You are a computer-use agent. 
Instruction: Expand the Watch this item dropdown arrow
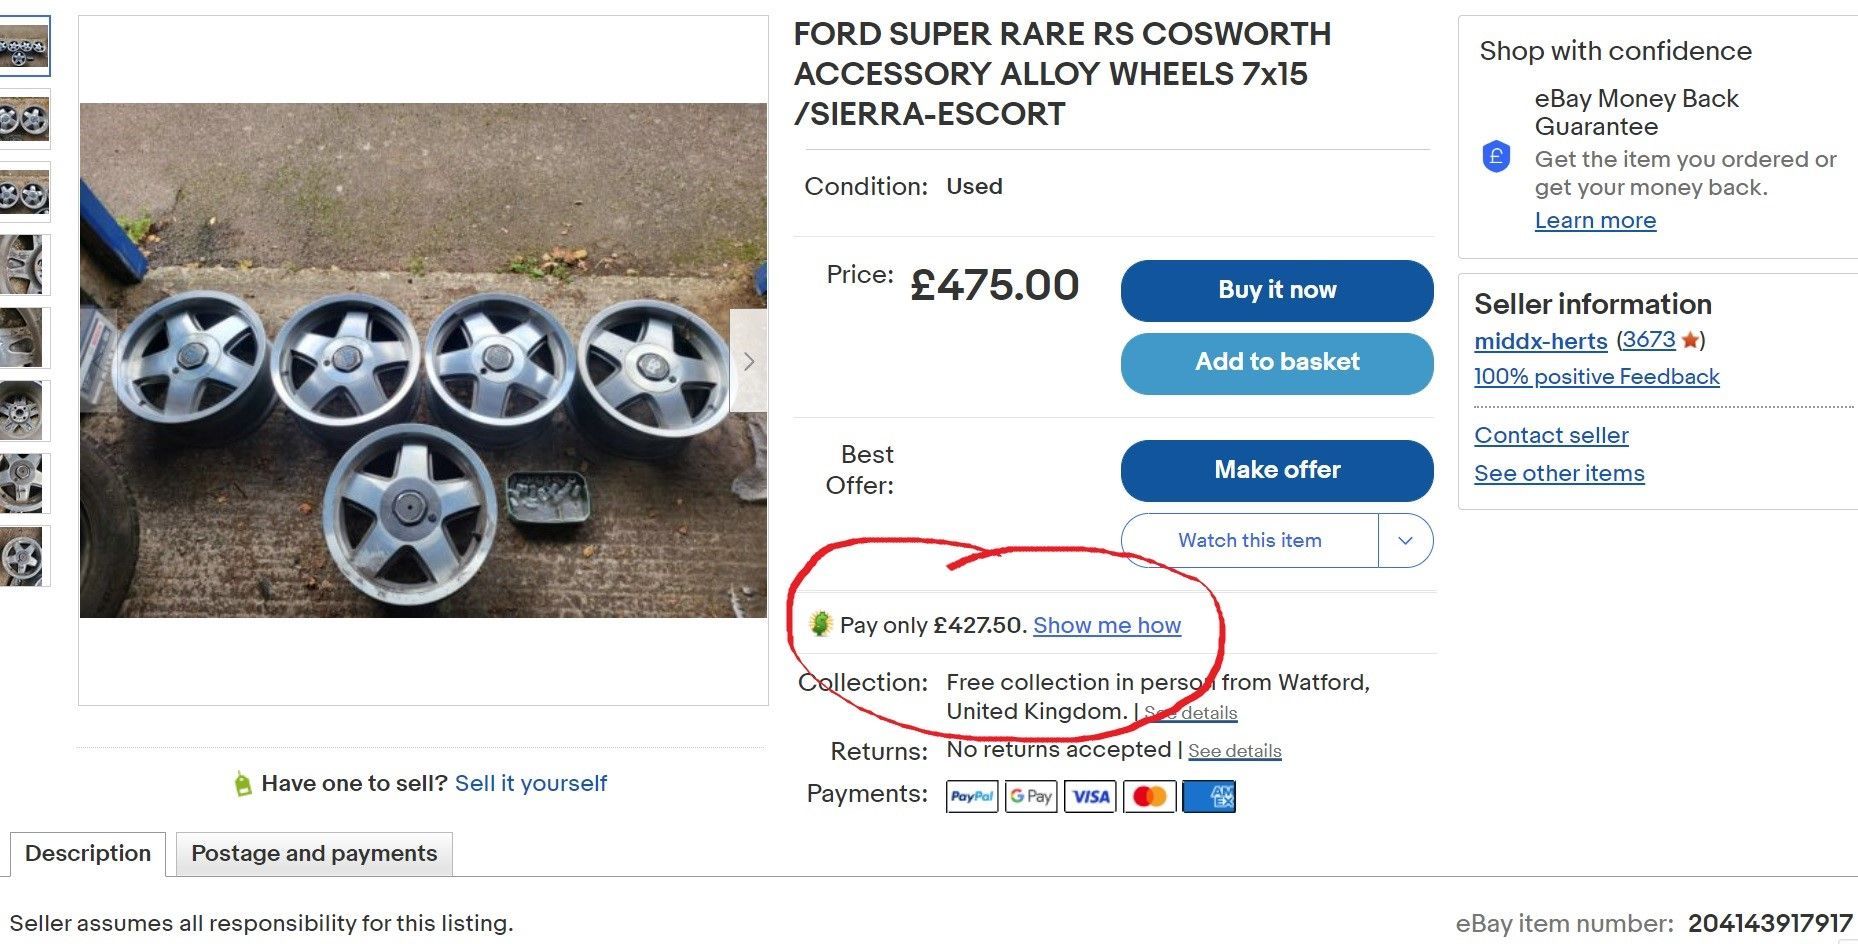tap(1405, 541)
